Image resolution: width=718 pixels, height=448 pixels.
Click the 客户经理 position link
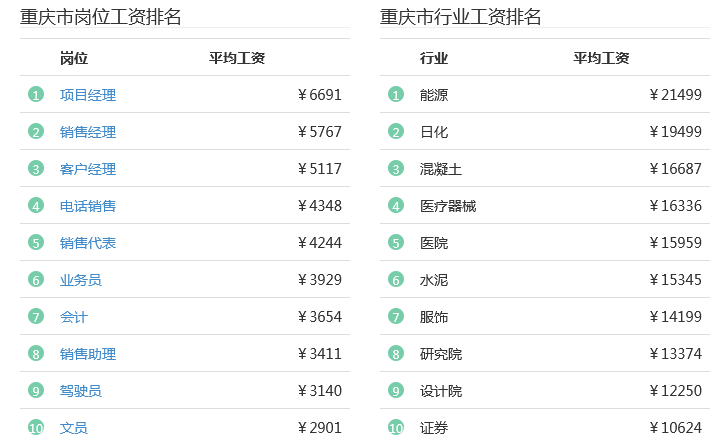pyautogui.click(x=88, y=169)
